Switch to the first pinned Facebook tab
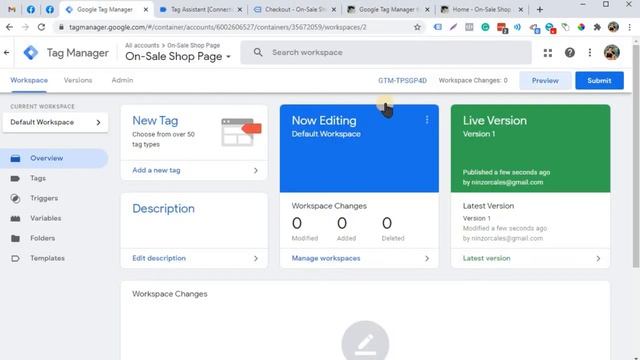The image size is (640, 360). click(x=31, y=9)
